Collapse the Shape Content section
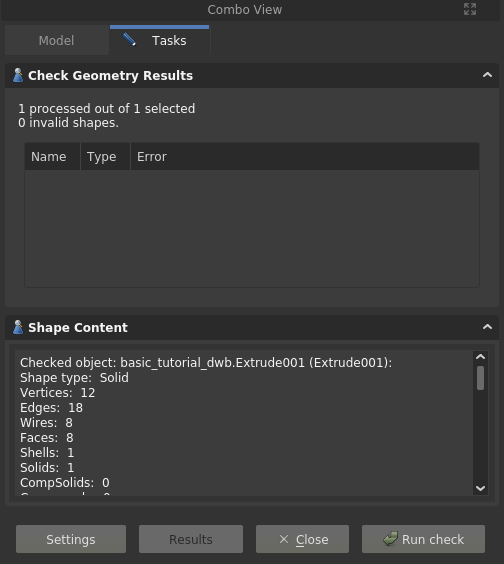This screenshot has width=504, height=564. coord(487,327)
